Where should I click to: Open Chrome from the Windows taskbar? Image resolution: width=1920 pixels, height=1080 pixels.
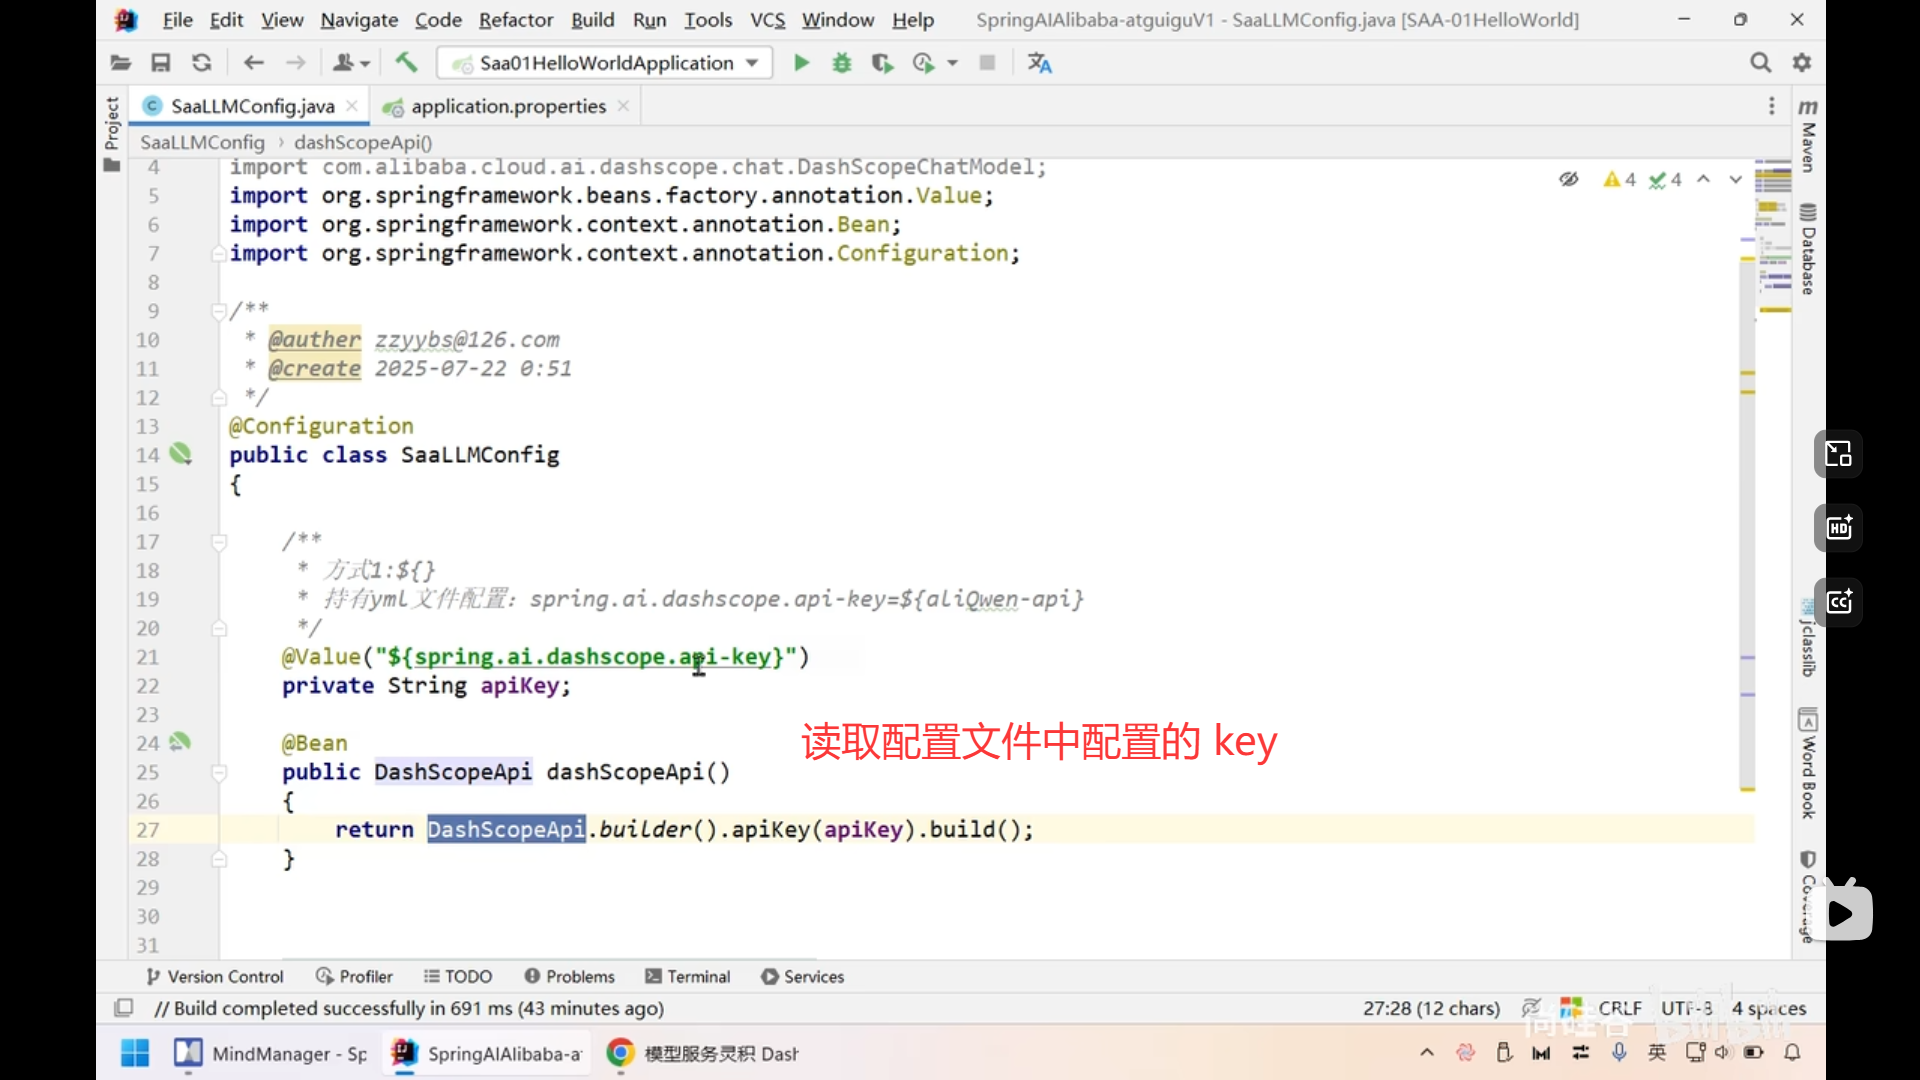pos(620,1053)
